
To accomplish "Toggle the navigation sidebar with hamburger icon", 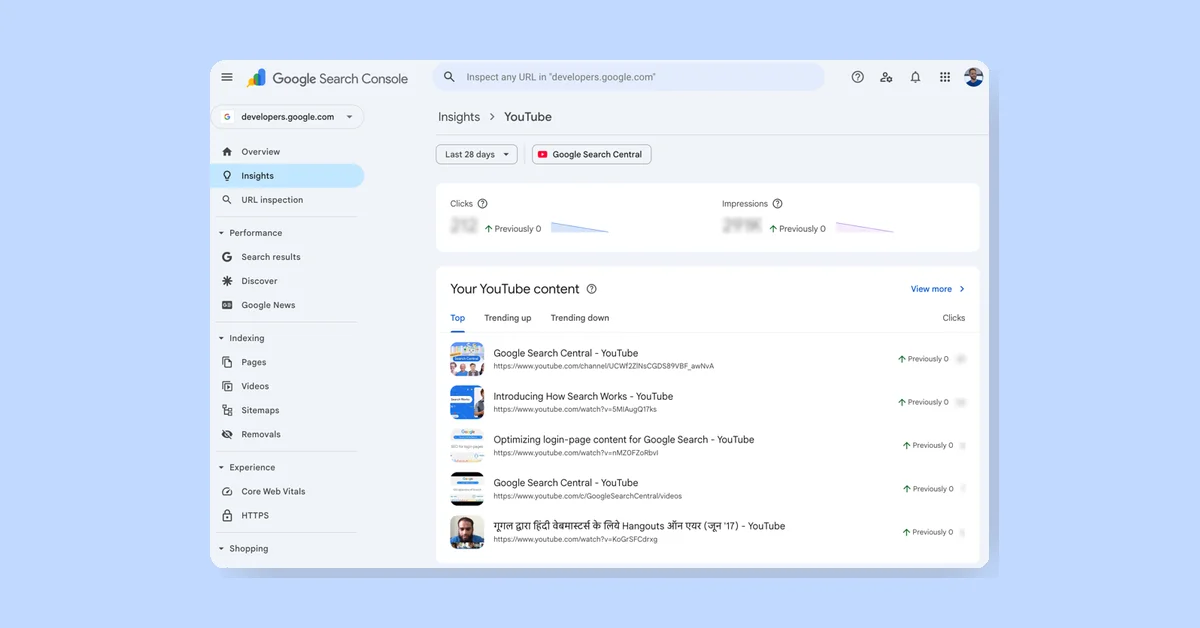I will coord(227,76).
